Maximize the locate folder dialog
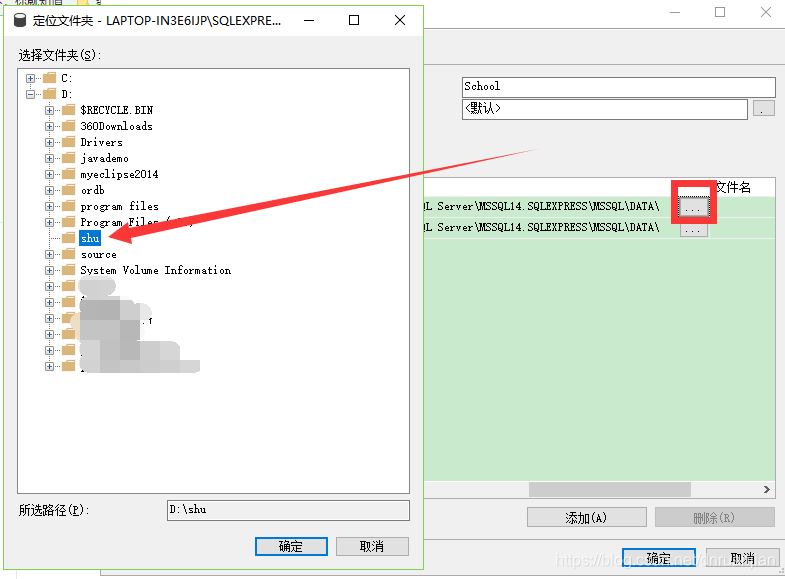 tap(354, 21)
